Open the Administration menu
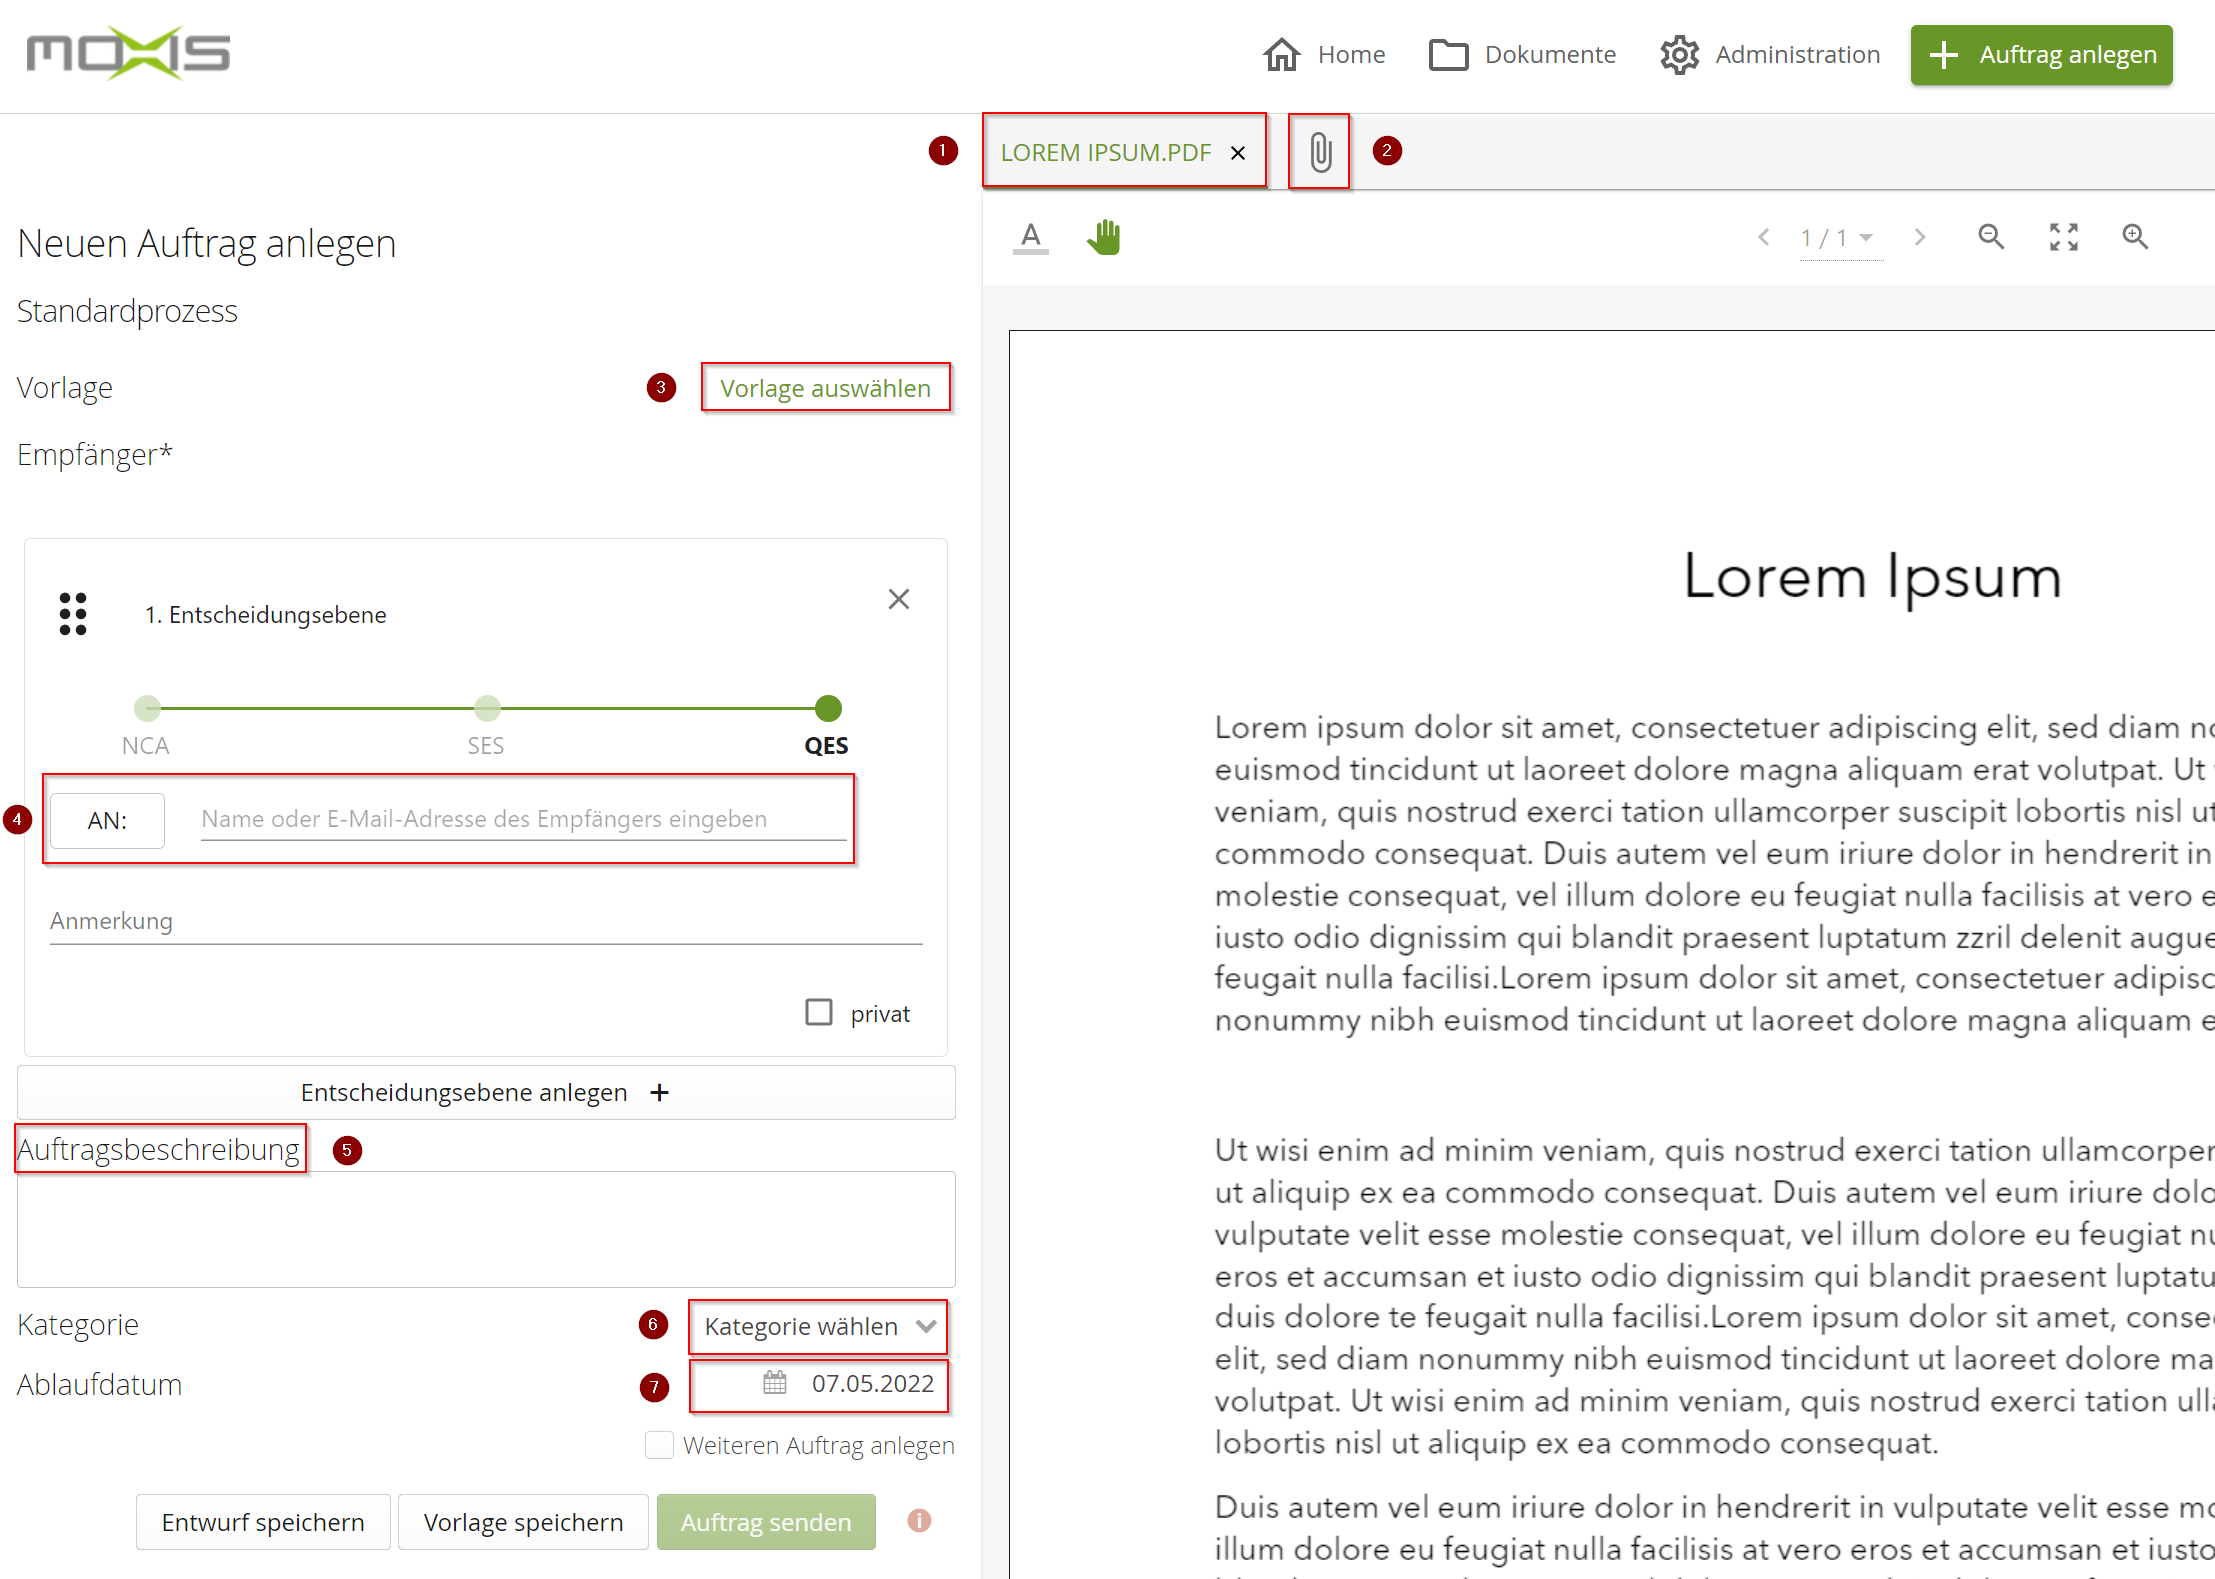2215x1579 pixels. click(x=1770, y=54)
